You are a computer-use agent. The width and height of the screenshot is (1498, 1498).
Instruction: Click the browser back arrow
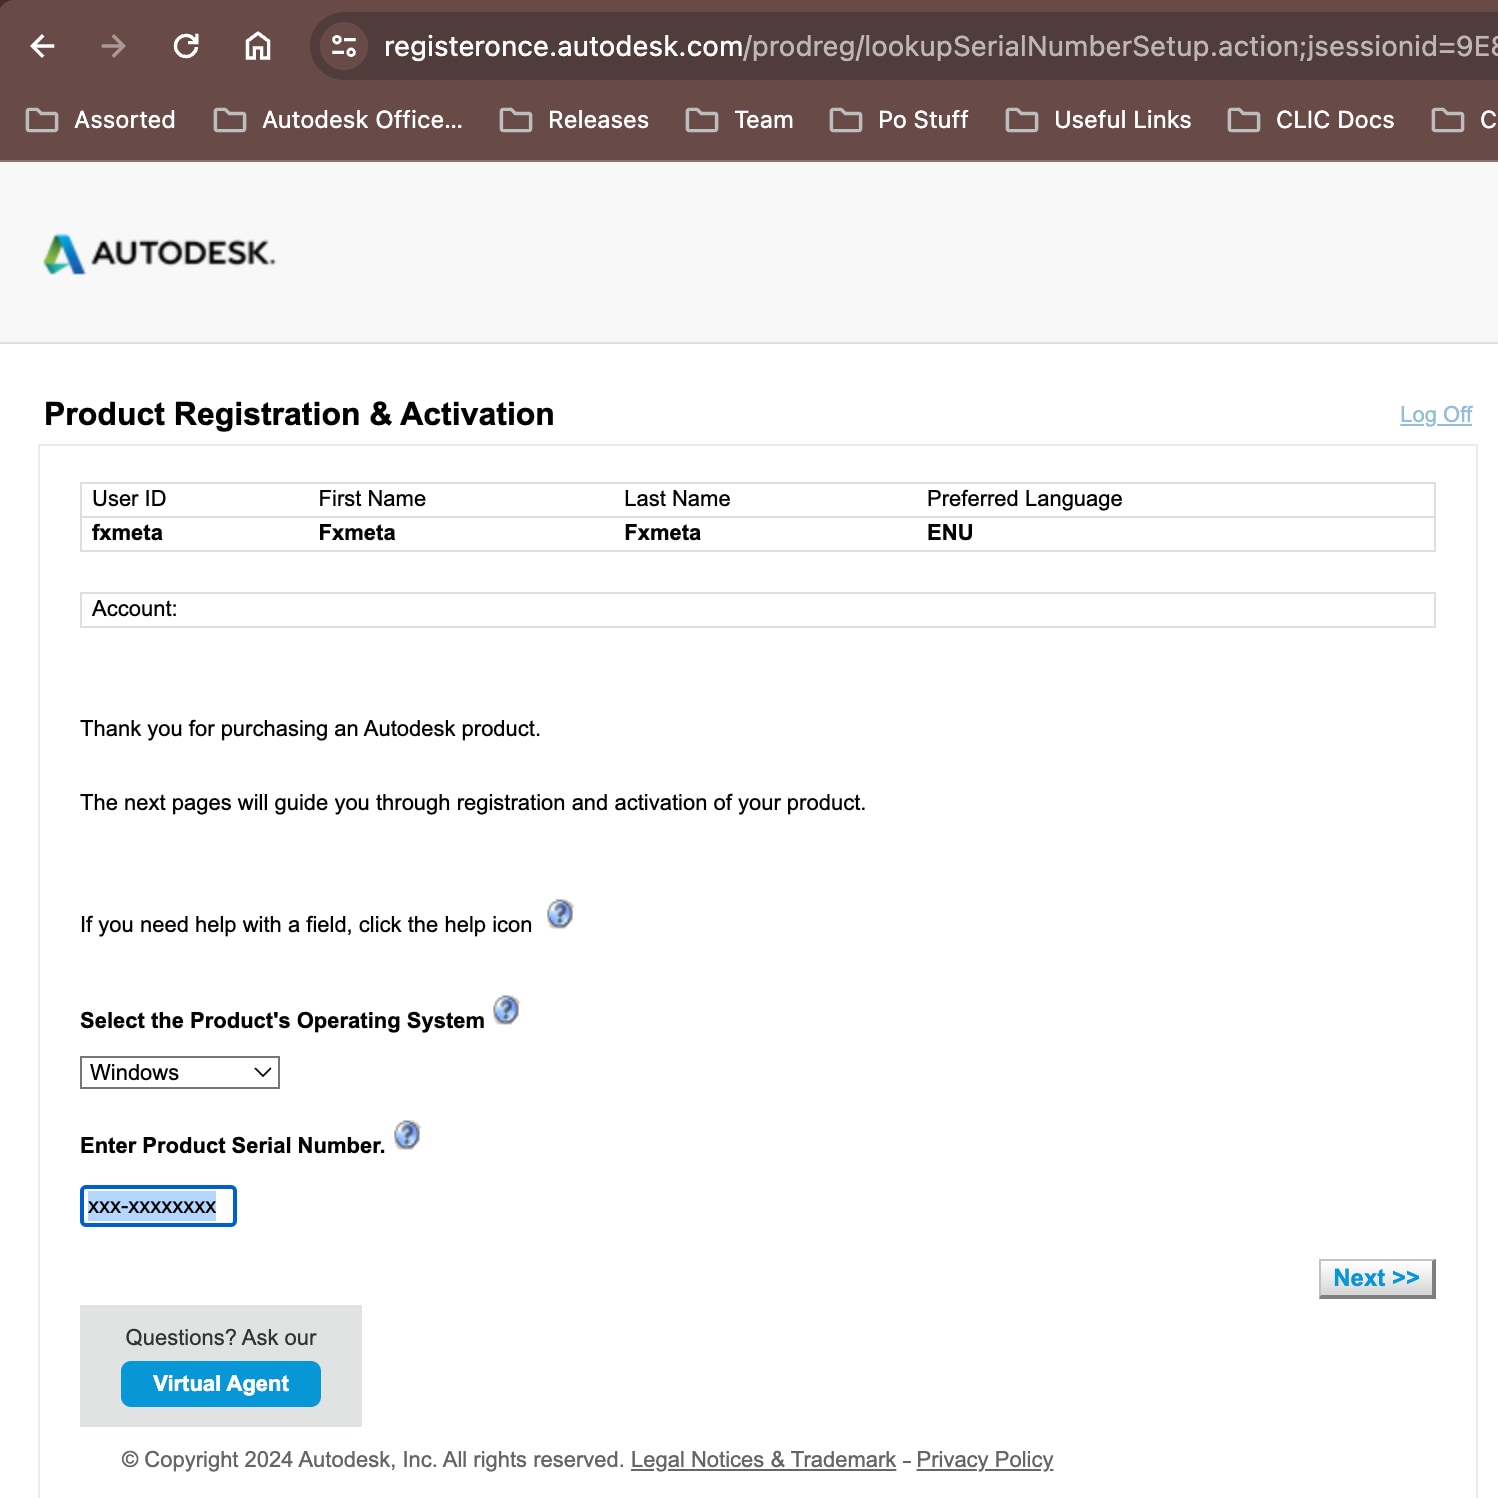pos(42,46)
